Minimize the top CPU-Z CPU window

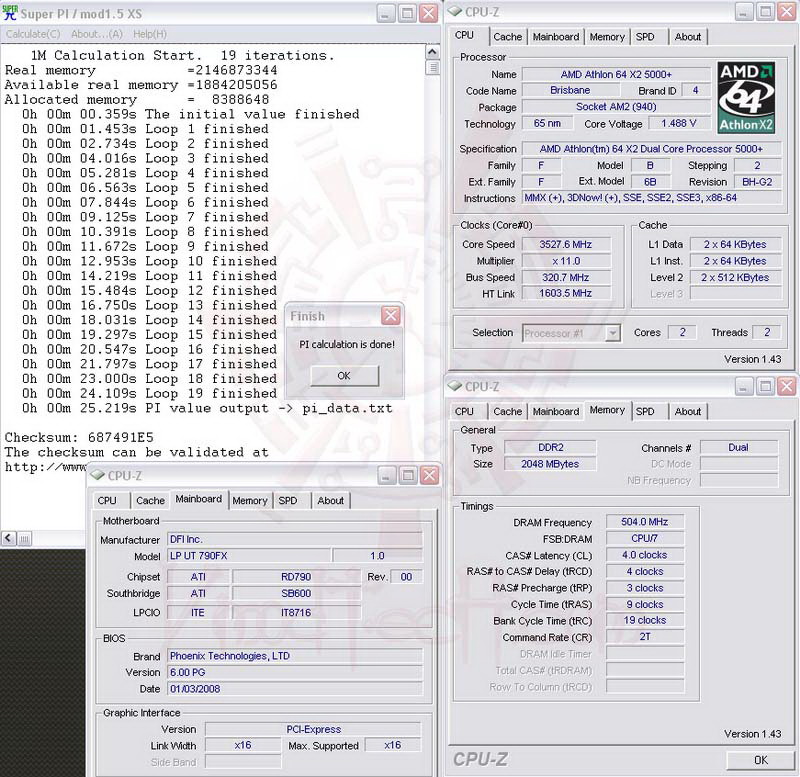744,12
